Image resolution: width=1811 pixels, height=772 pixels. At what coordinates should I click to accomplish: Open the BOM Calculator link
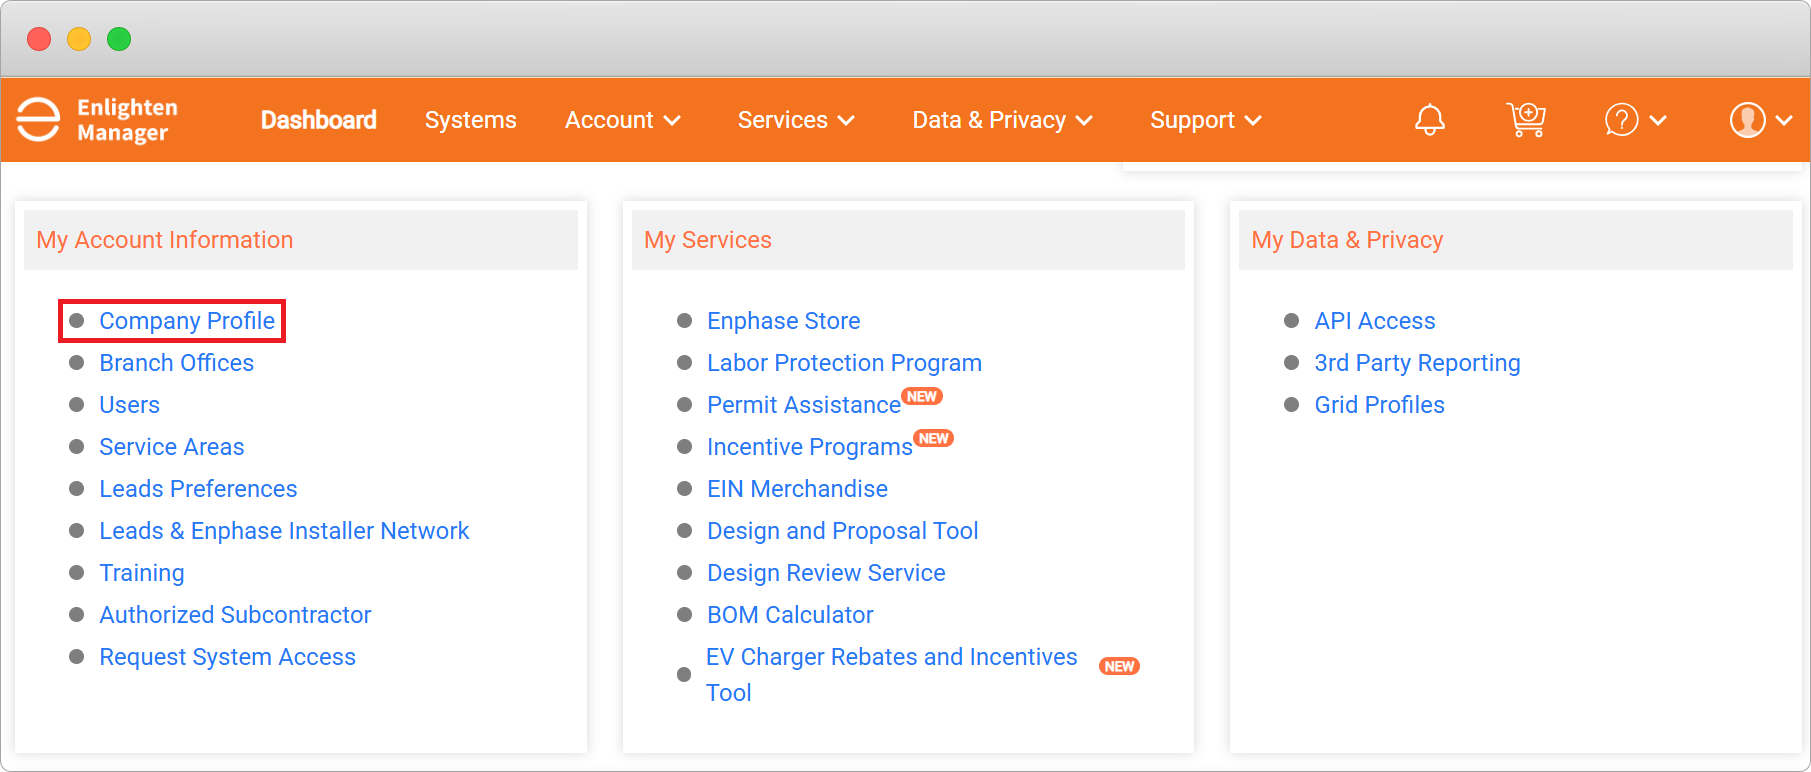pyautogui.click(x=790, y=615)
